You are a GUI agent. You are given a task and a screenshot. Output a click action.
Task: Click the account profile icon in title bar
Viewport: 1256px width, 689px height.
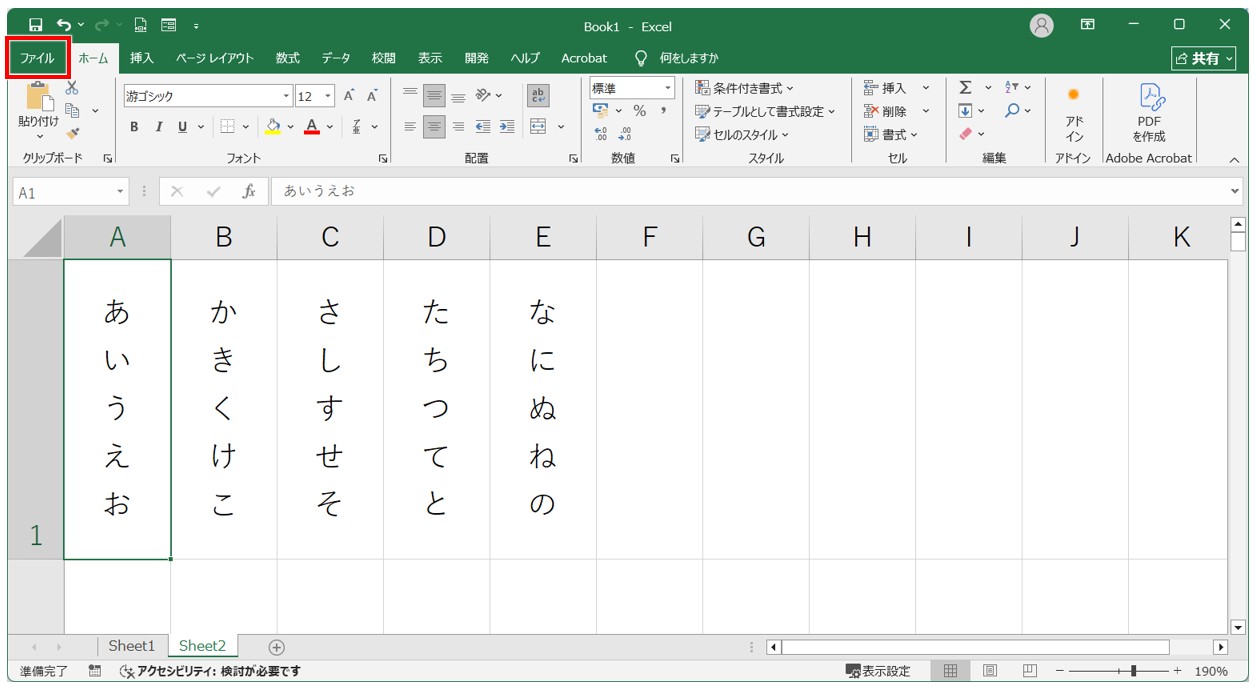point(1042,25)
